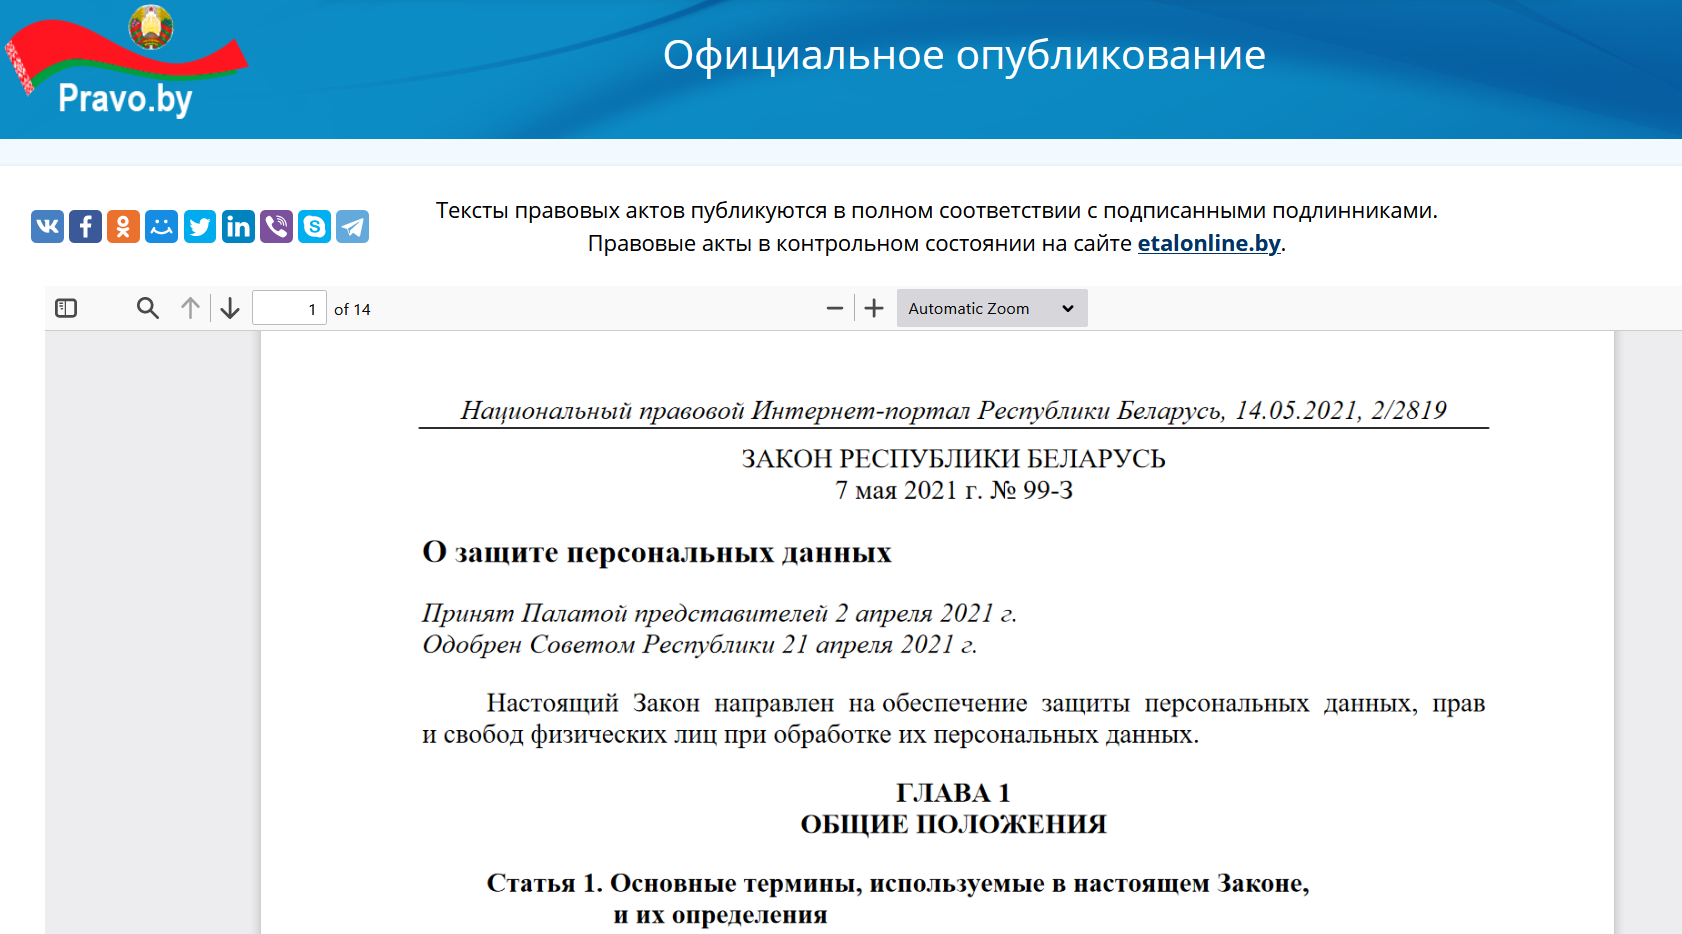Go to next PDF page
Viewport: 1682px width, 934px height.
(x=230, y=308)
